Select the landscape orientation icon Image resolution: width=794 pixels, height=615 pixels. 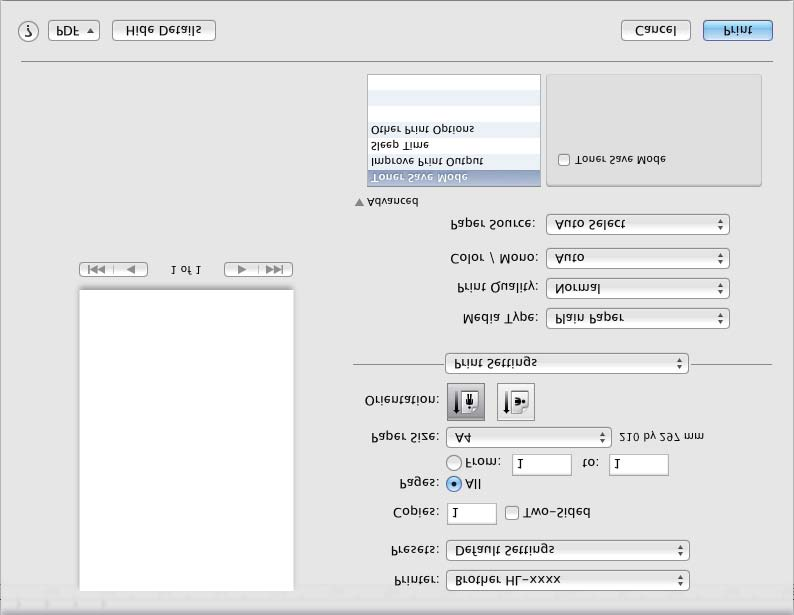click(515, 402)
